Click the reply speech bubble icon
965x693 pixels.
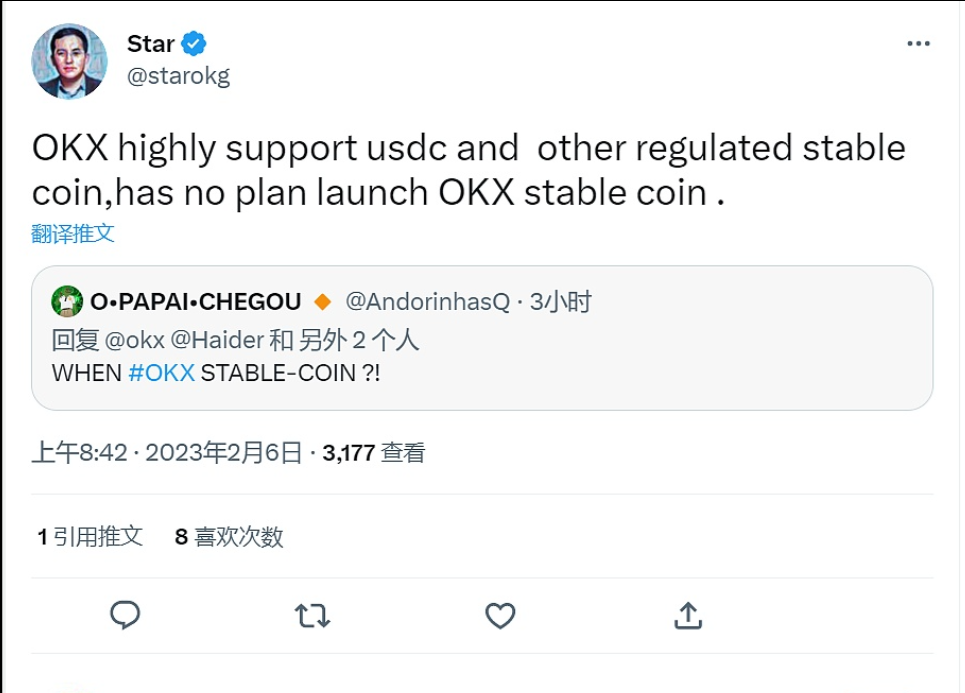tap(125, 615)
